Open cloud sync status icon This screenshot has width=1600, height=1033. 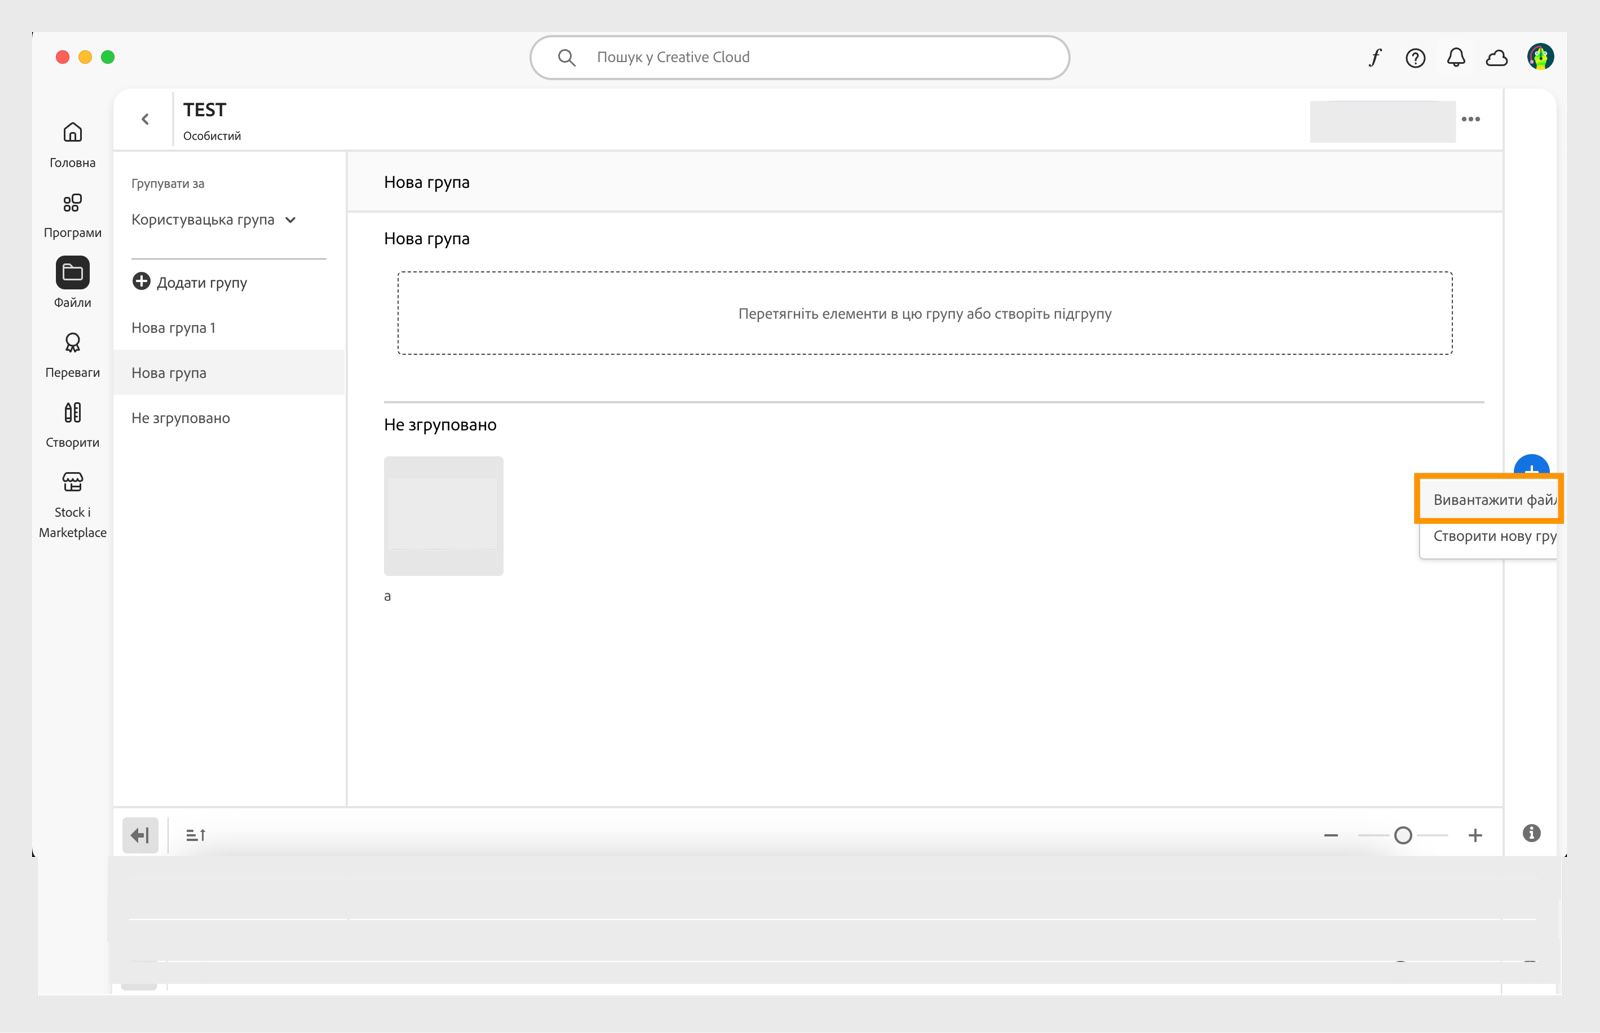1497,58
